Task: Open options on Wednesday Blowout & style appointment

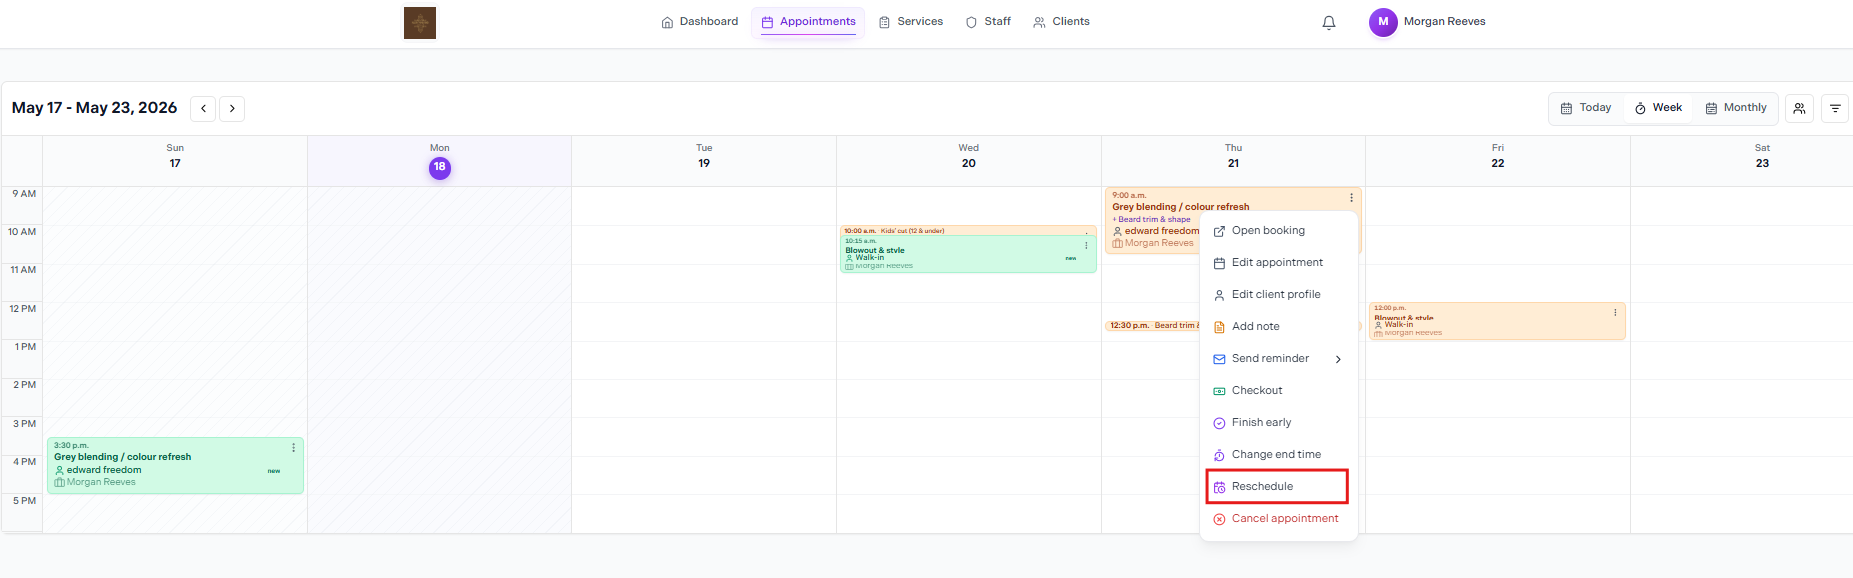Action: point(1086,245)
